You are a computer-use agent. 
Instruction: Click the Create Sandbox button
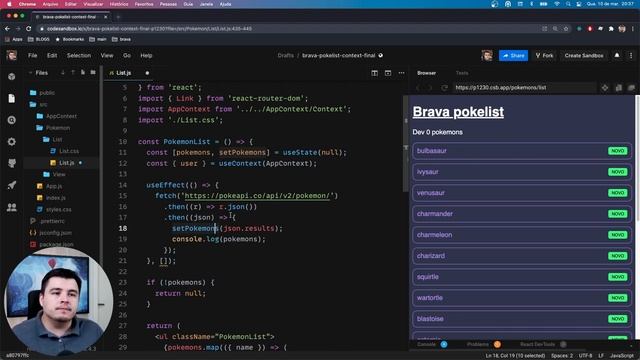pos(584,56)
